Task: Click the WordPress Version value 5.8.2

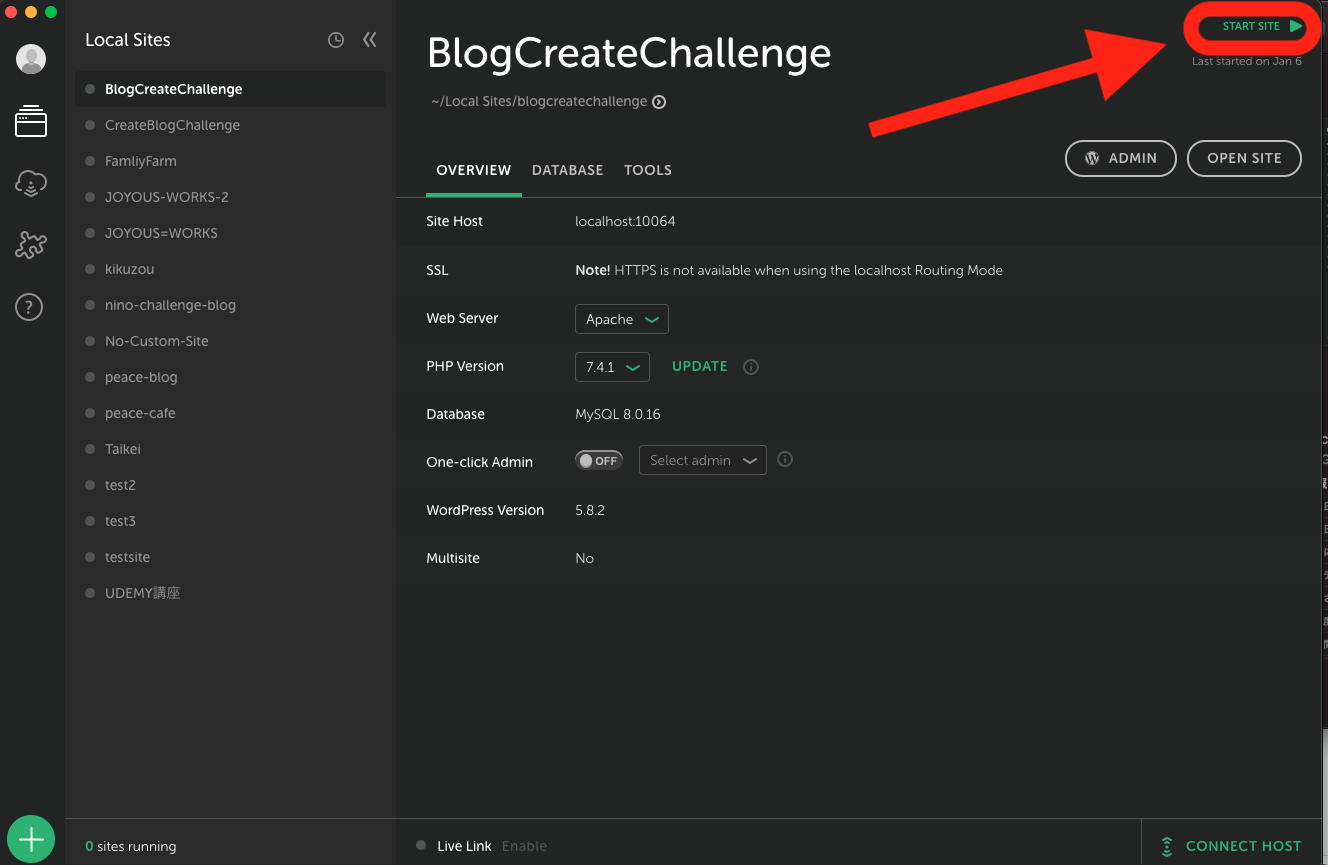Action: 590,510
